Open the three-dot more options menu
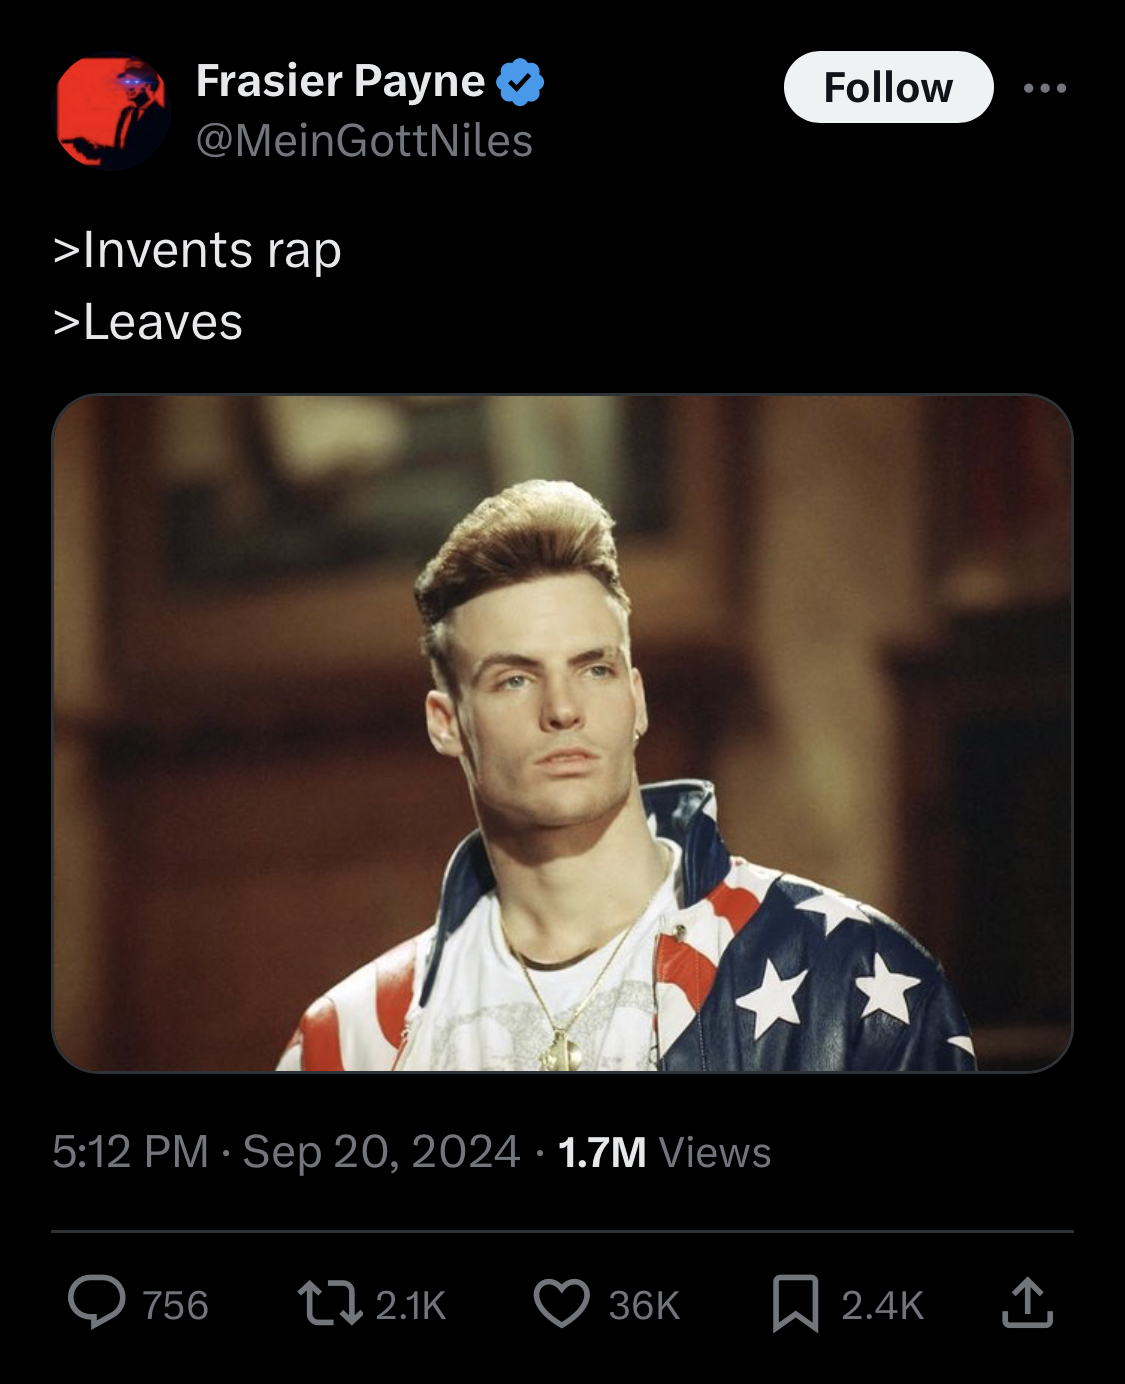The width and height of the screenshot is (1125, 1384). click(1045, 88)
